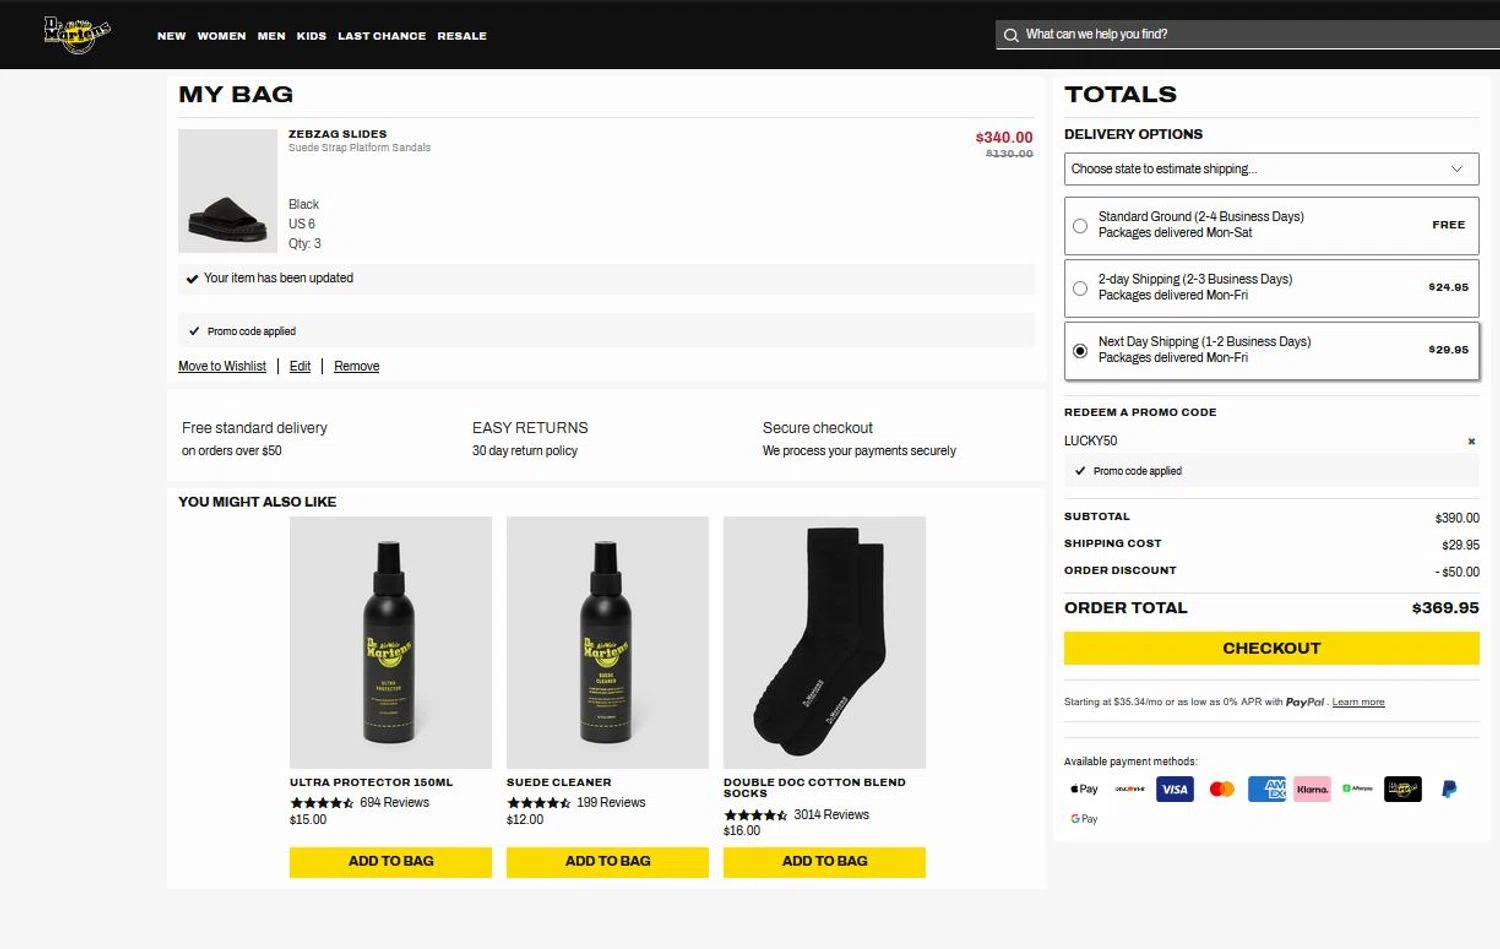The height and width of the screenshot is (949, 1500).
Task: Click the PayPal logo in financing text
Action: [1305, 702]
